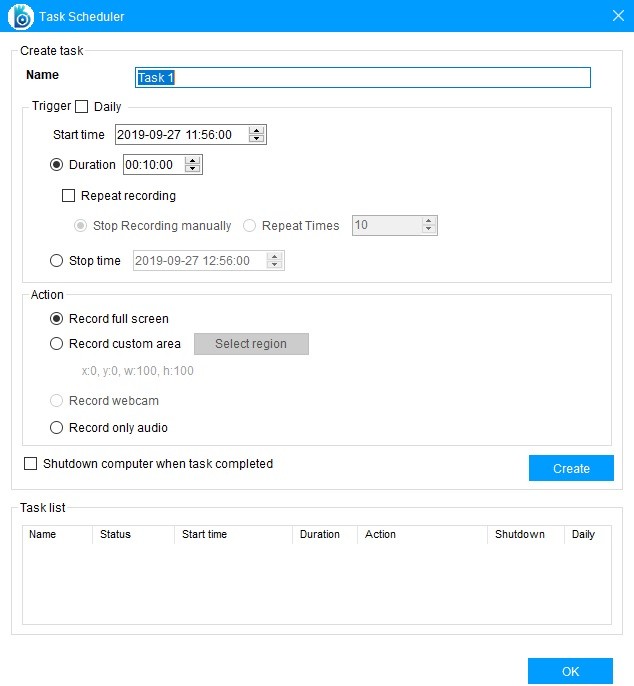
Task: Increase Start time with up arrow
Action: point(257,130)
